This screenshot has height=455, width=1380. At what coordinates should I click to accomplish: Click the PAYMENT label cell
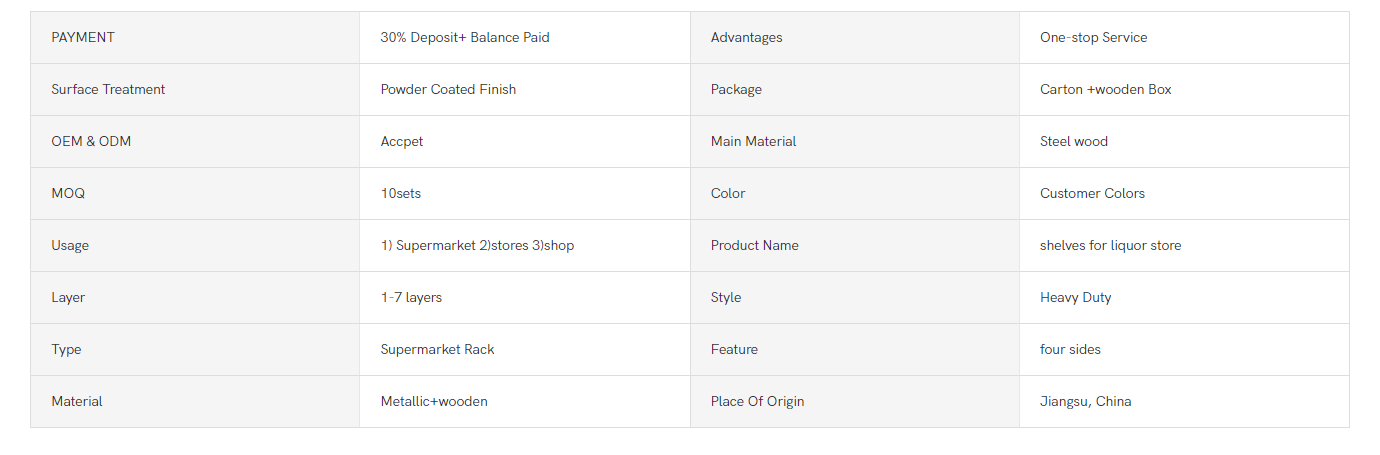195,38
